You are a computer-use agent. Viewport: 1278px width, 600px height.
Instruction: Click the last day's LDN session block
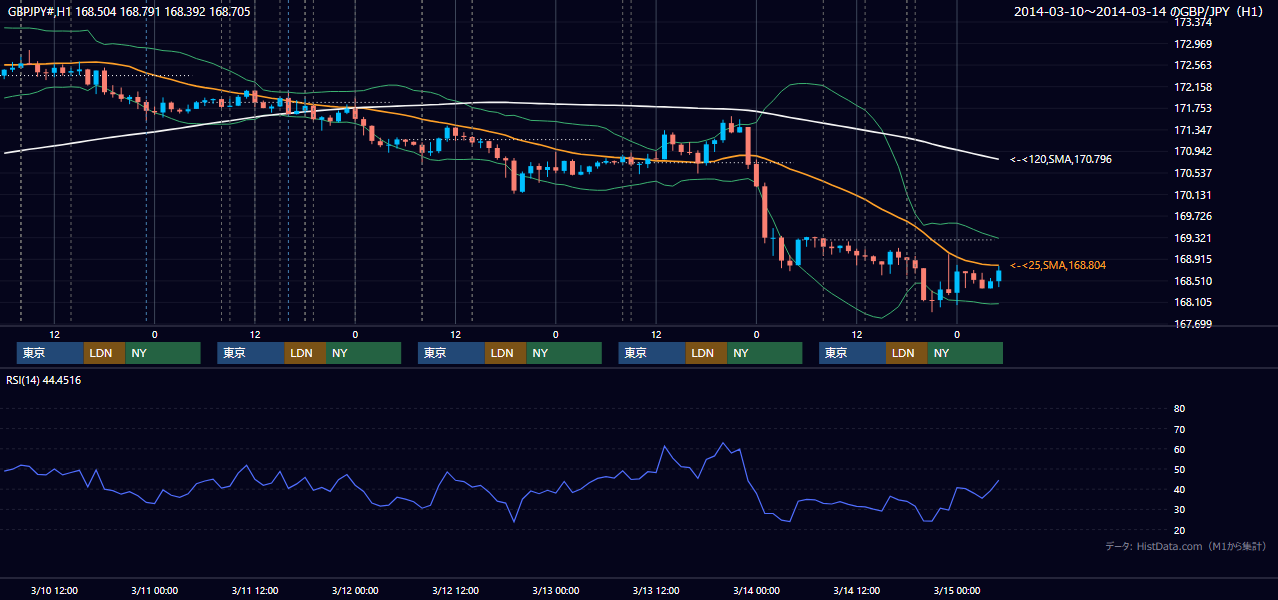[x=907, y=353]
